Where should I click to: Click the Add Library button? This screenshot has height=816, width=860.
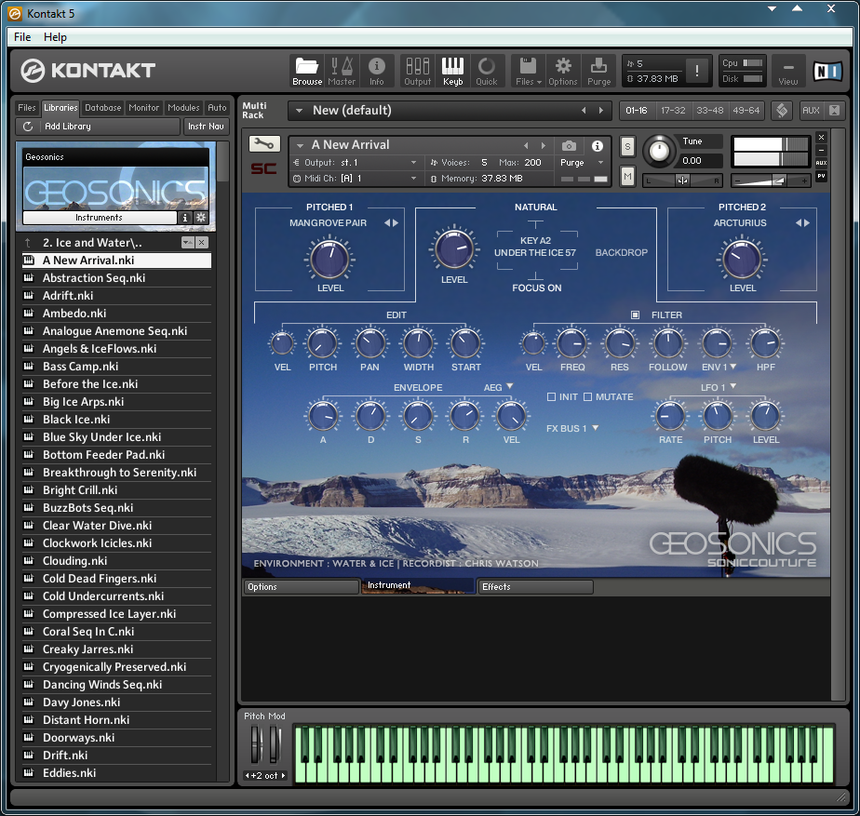[110, 126]
